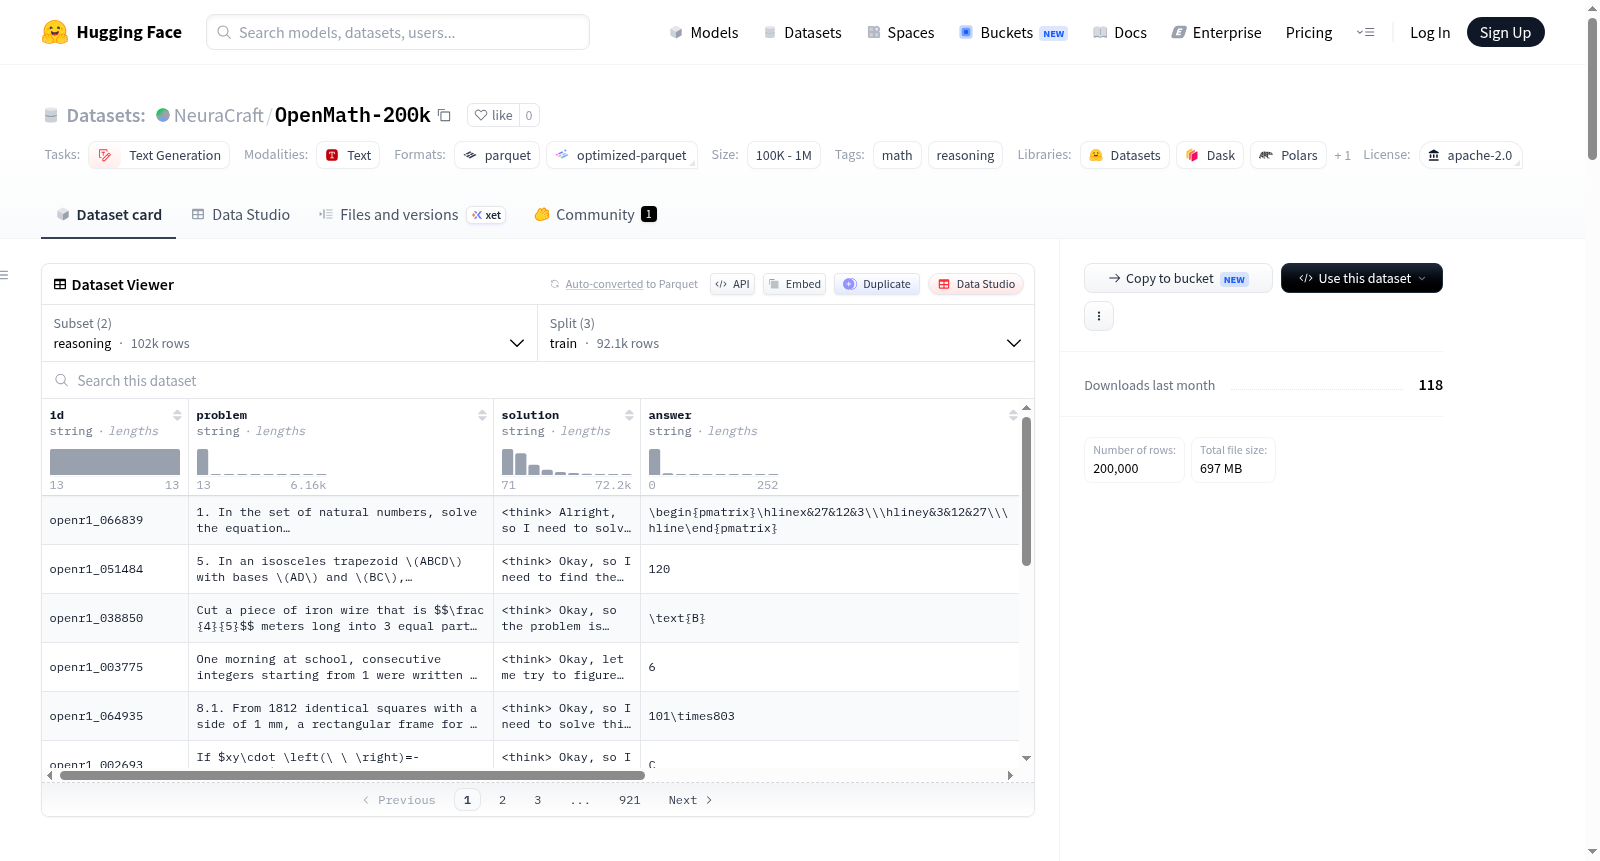Duplicate the dataset viewer
Screen dimensions: 1600x861
(x=877, y=284)
